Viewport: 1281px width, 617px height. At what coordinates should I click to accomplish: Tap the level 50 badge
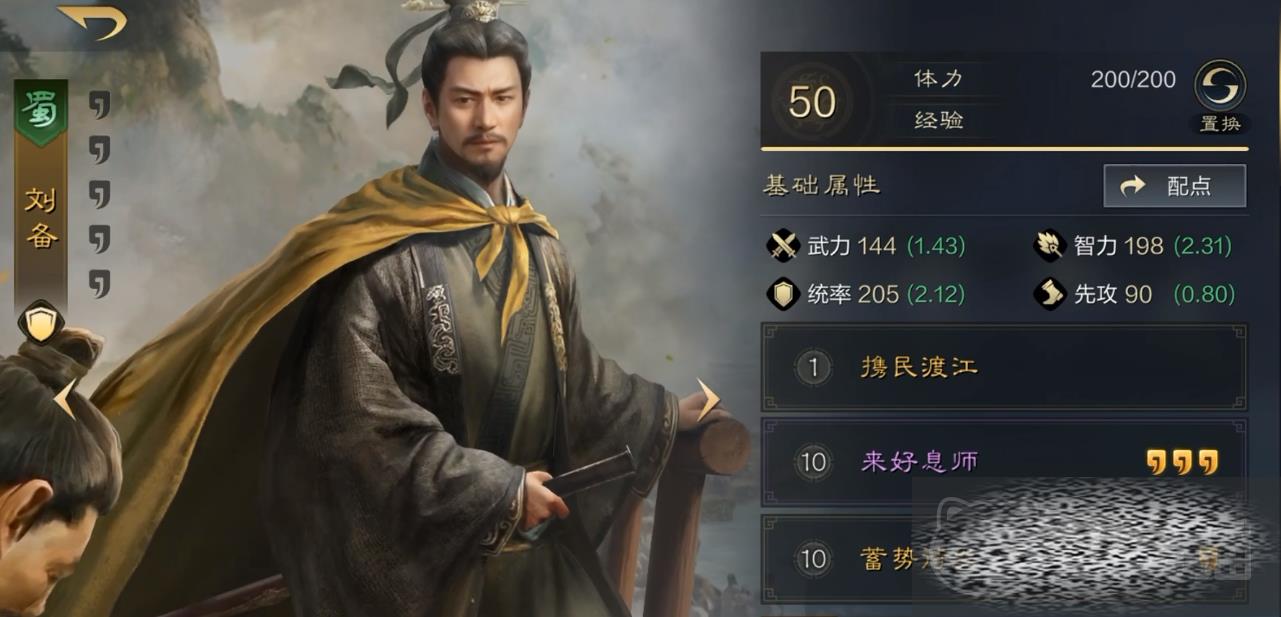pos(812,101)
